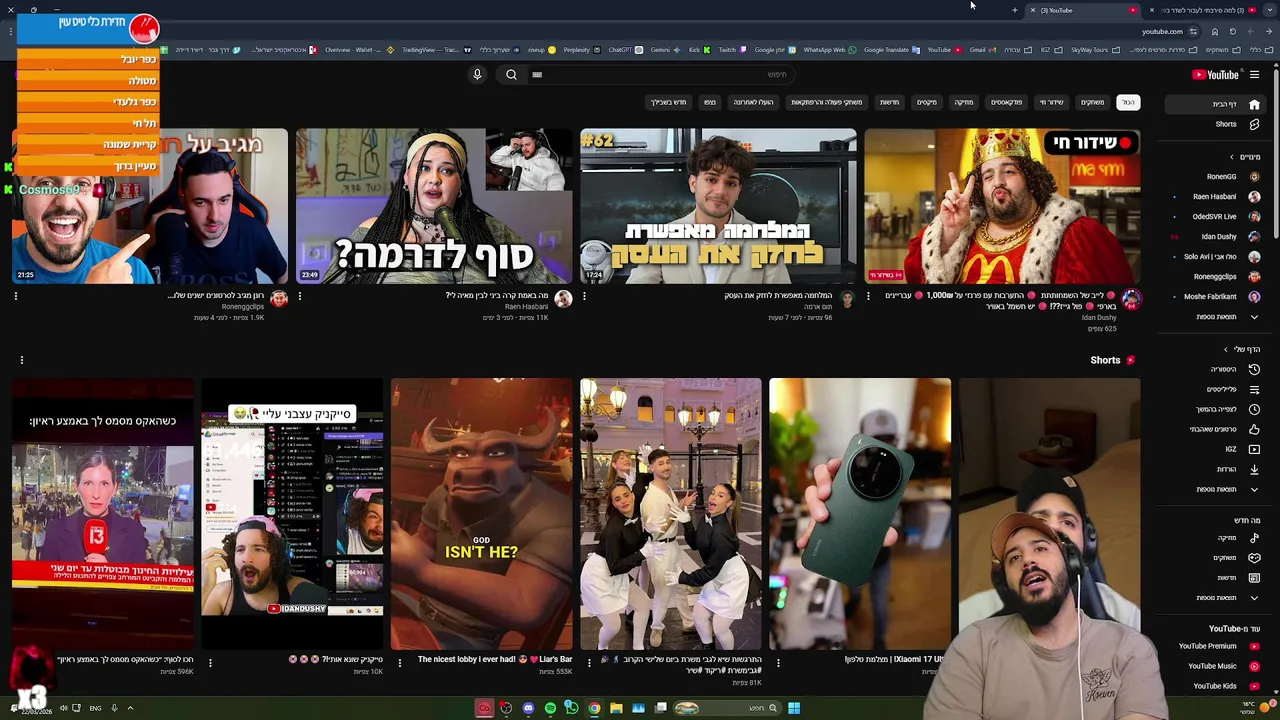Open YouTube Kids link
Screen dimensions: 1280x720
click(1218, 686)
